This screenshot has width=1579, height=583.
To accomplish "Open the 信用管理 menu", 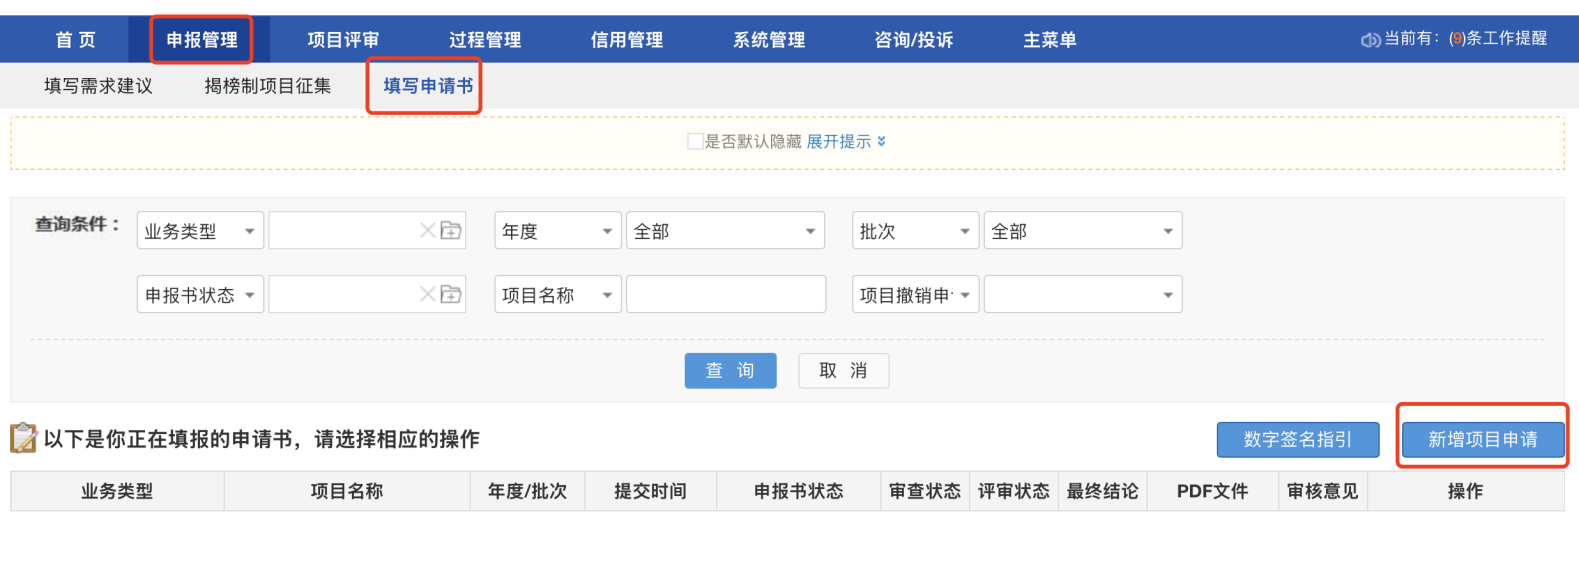I will point(627,40).
